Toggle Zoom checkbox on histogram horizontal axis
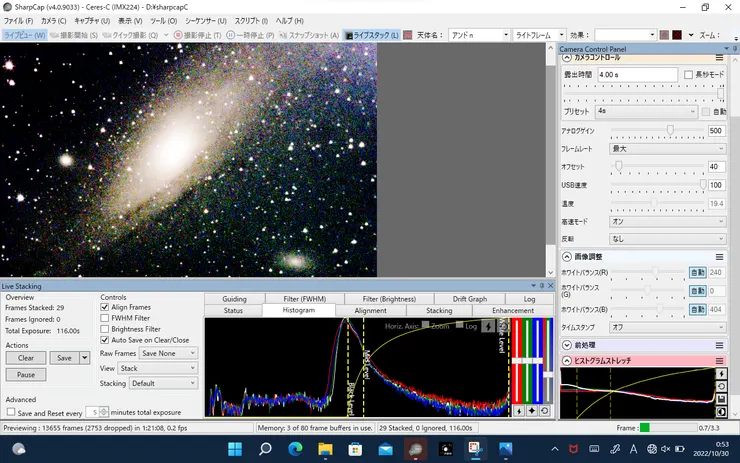Screen dimensions: 740x463 [x=426, y=325]
